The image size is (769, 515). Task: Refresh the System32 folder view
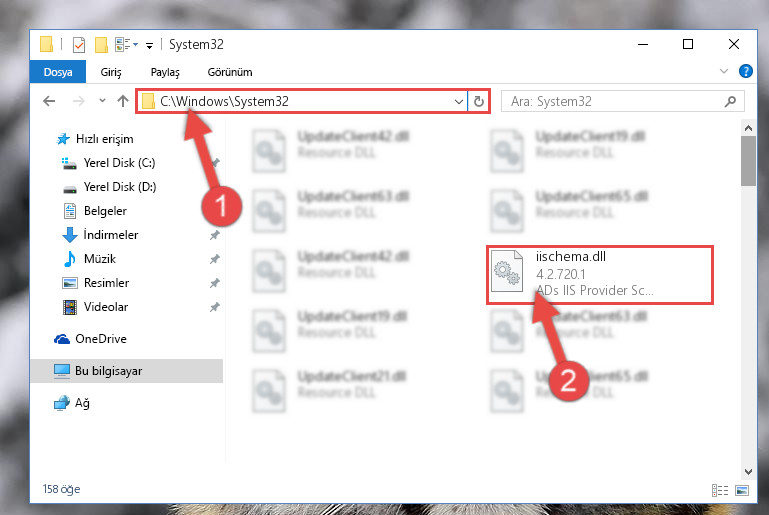tap(479, 102)
